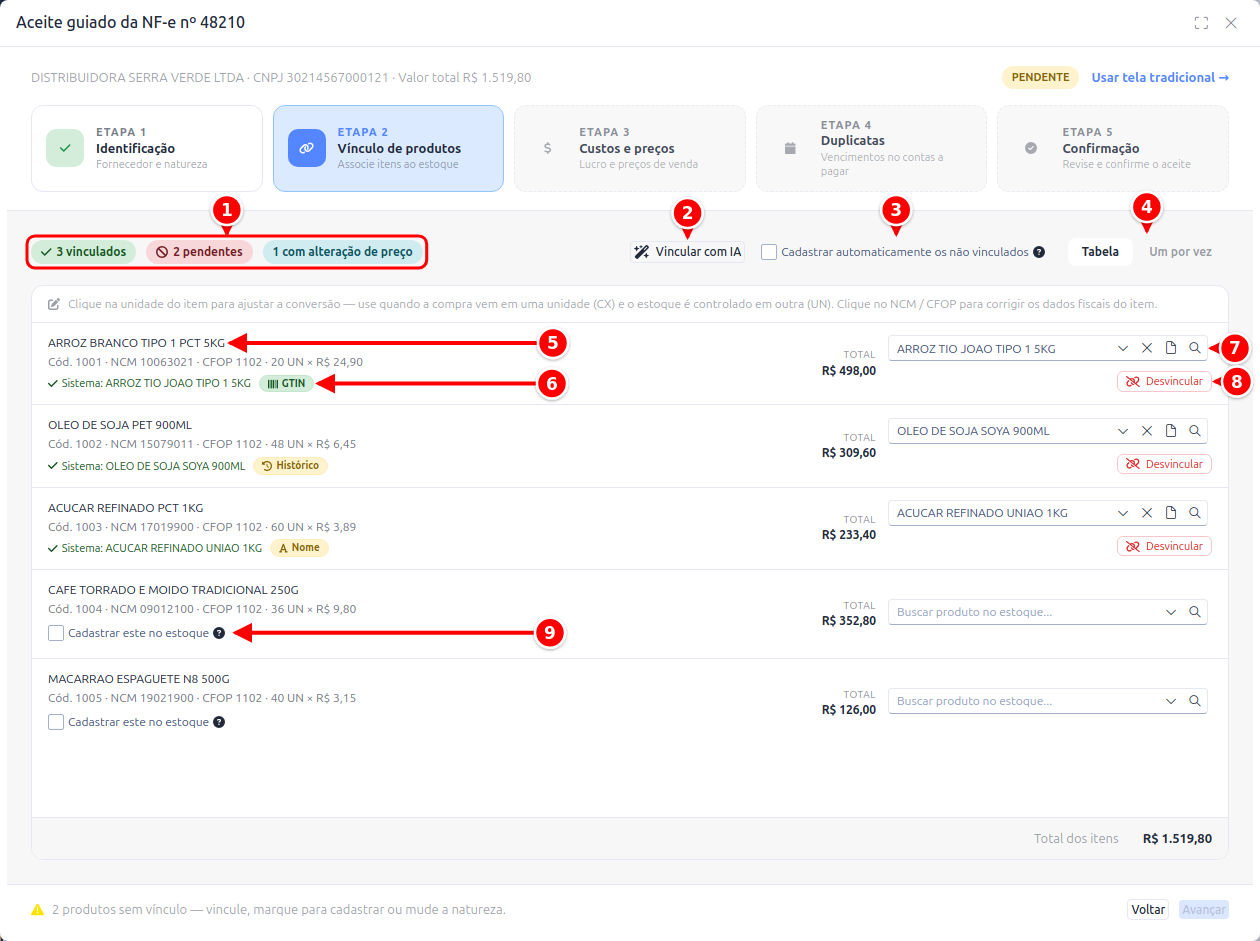The image size is (1260, 941).
Task: Open Etapa 4 Duplicatas step
Action: pos(871,148)
